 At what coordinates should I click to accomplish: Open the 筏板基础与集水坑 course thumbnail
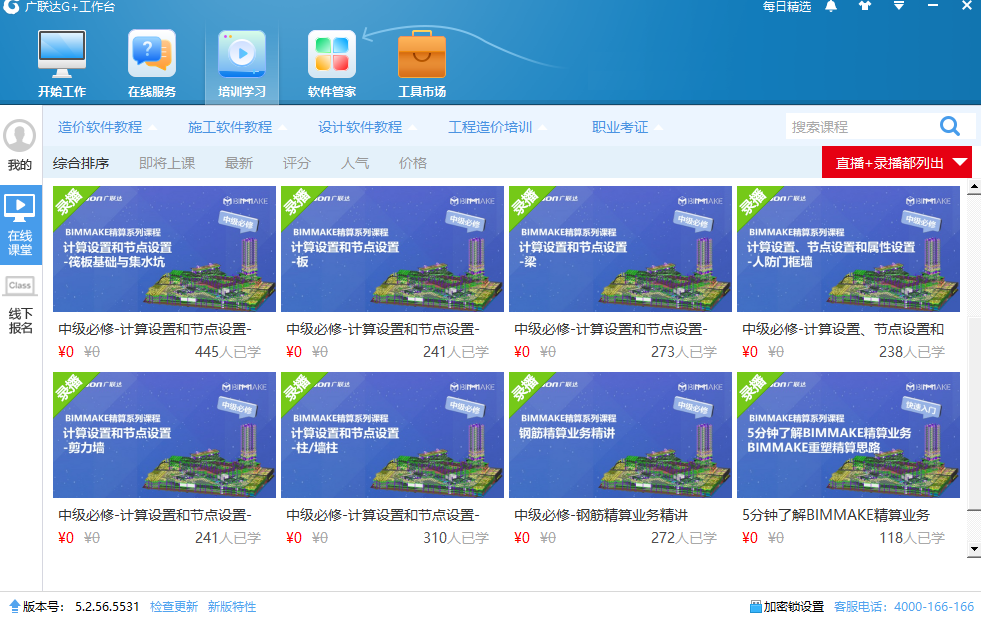[165, 249]
